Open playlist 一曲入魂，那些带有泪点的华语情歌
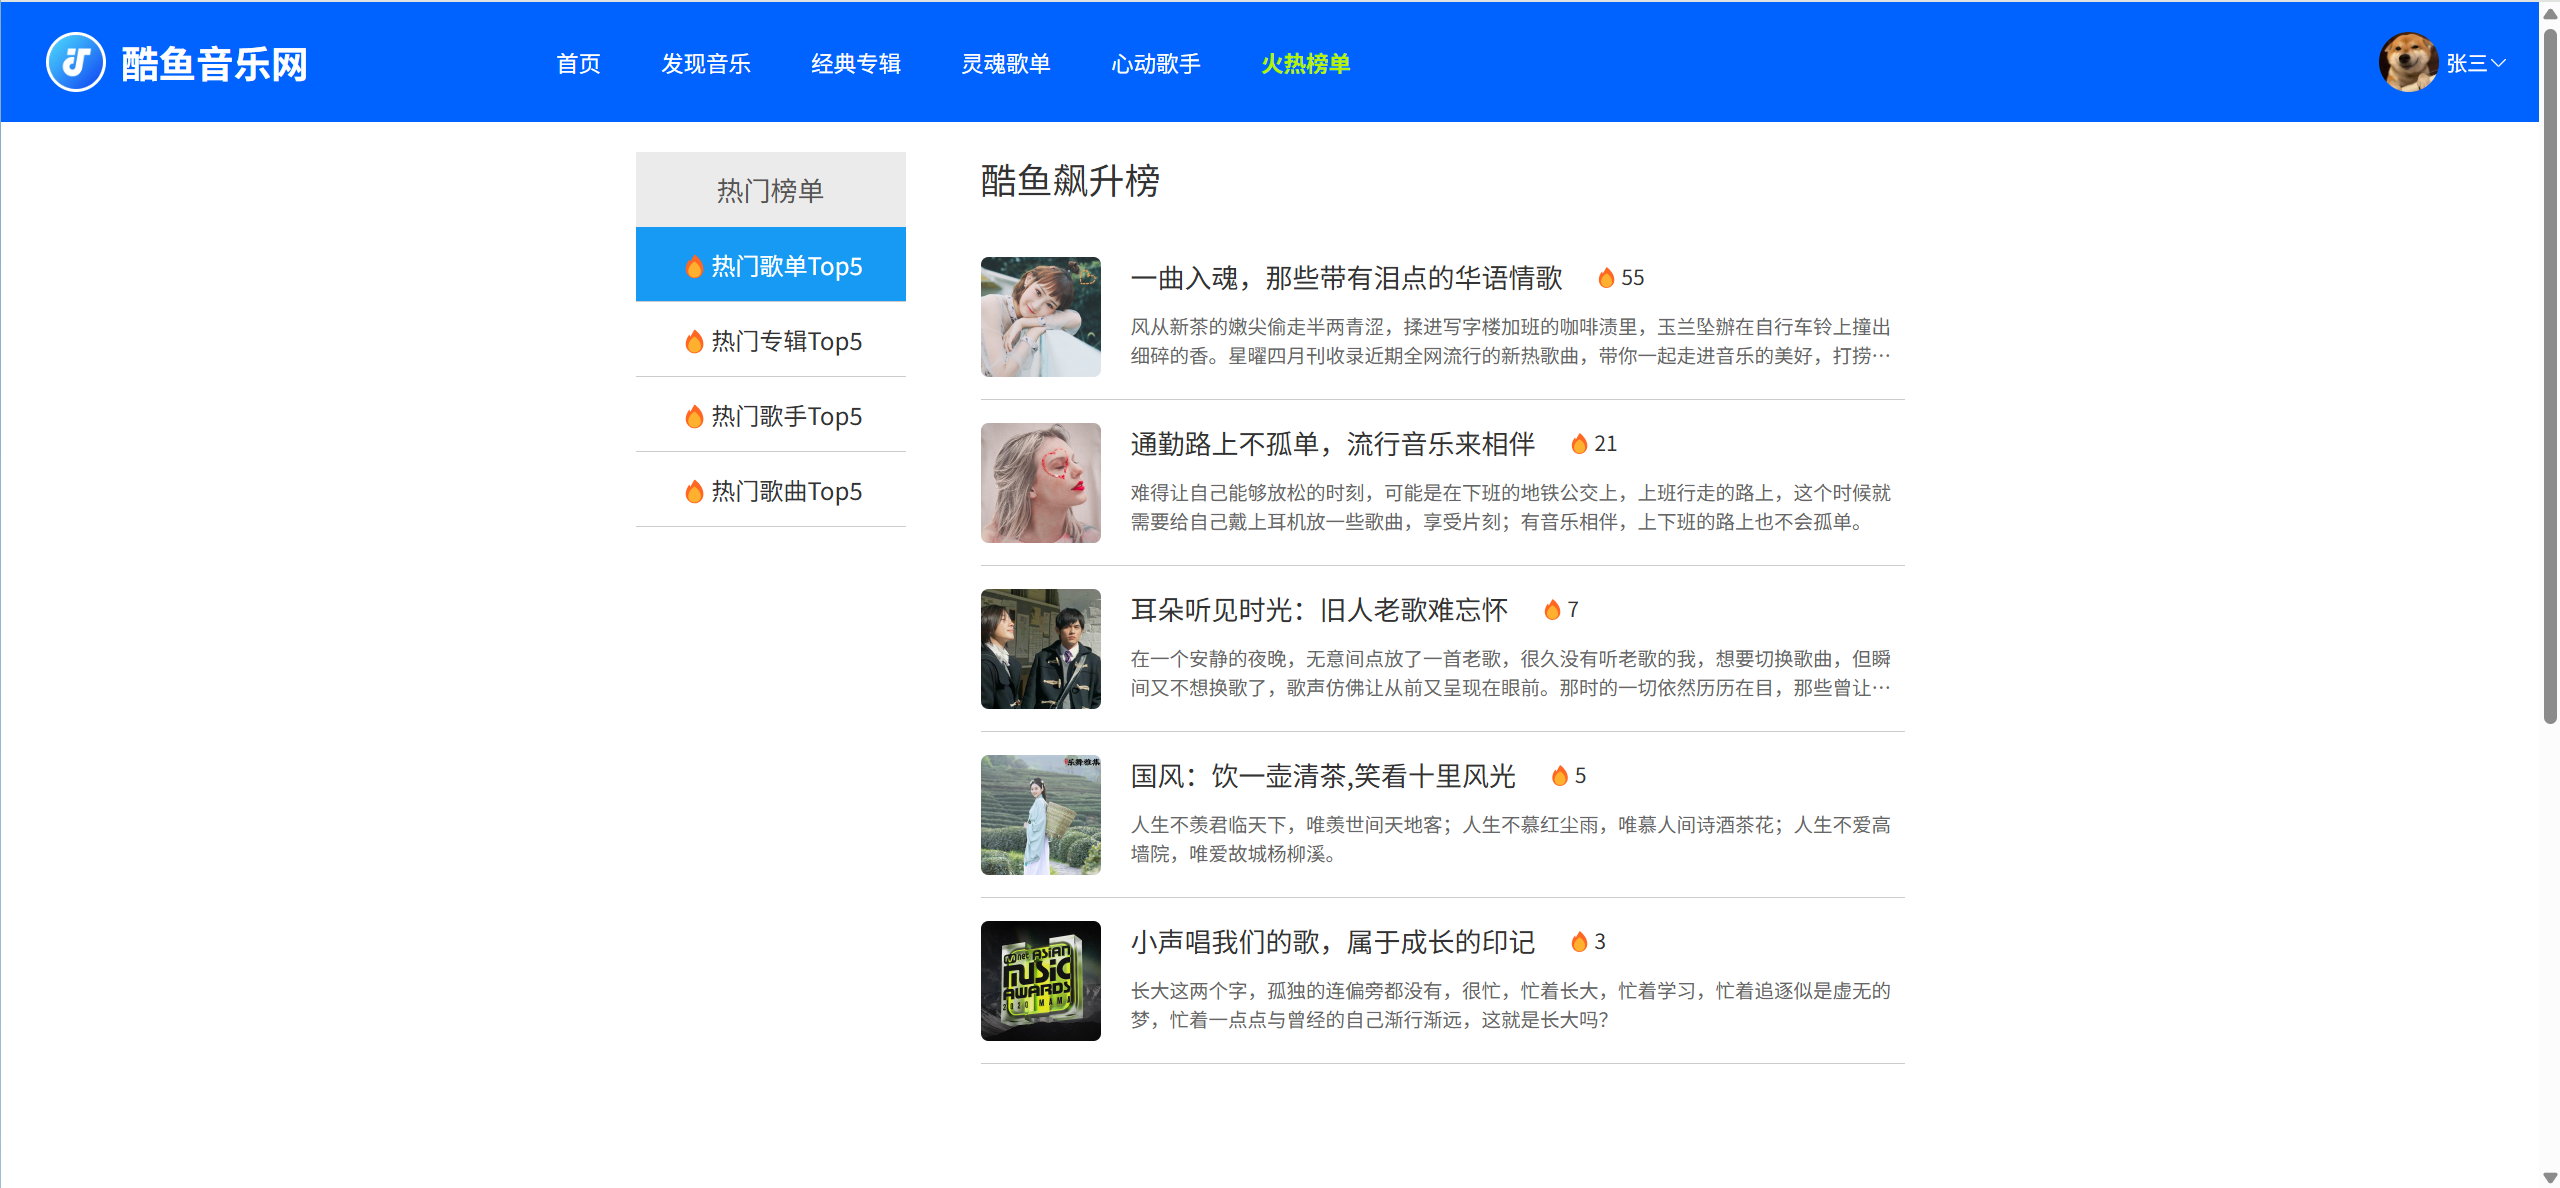 point(1346,278)
